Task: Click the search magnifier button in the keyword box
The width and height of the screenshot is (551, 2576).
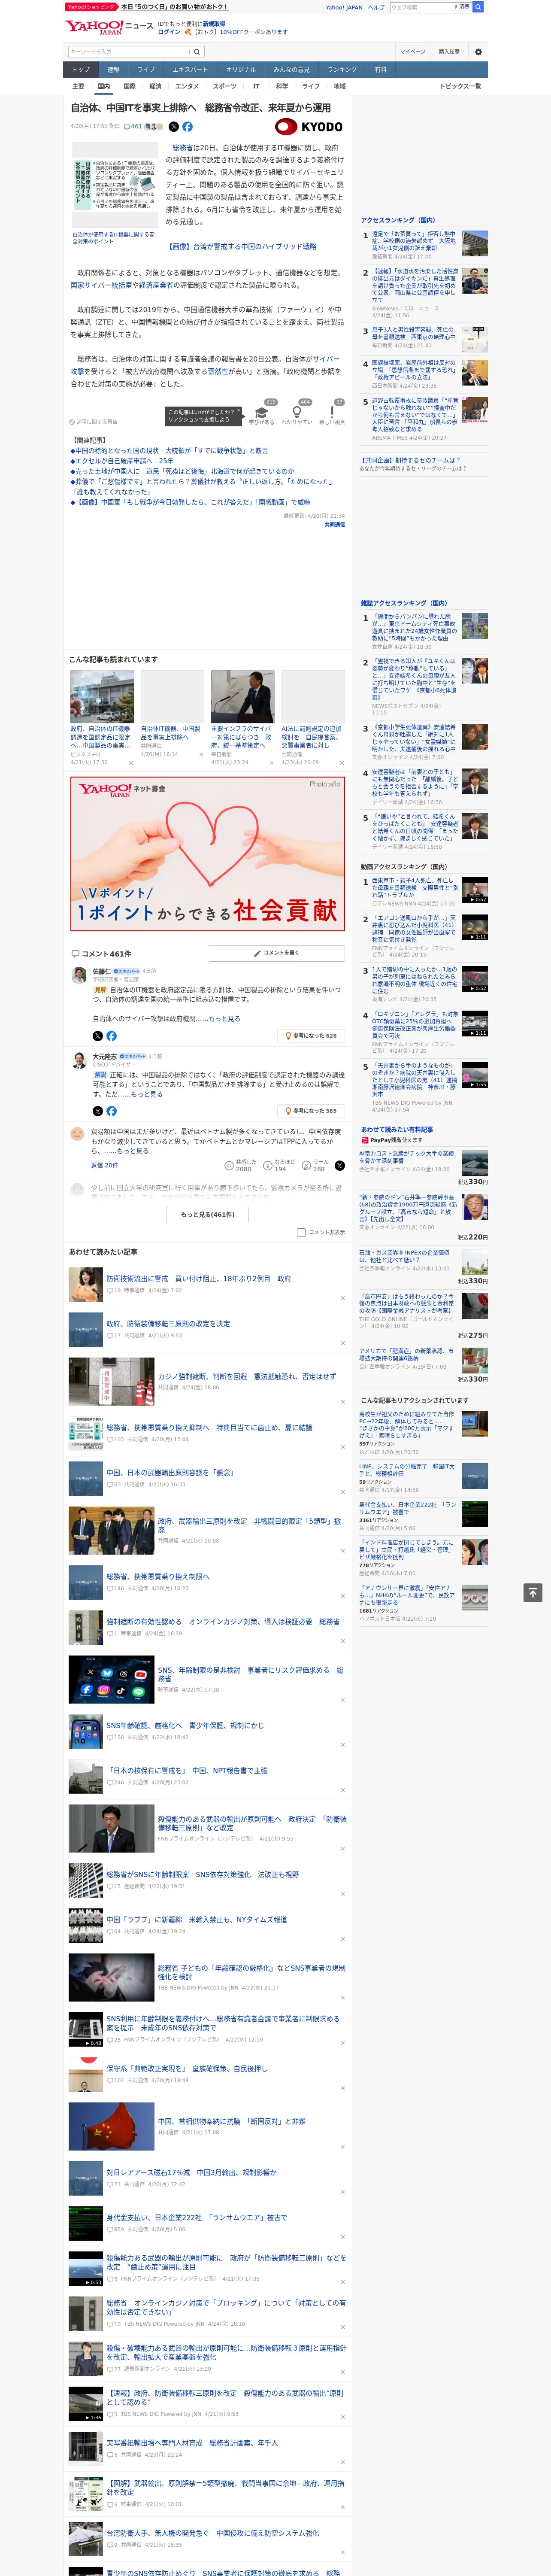Action: (x=197, y=52)
